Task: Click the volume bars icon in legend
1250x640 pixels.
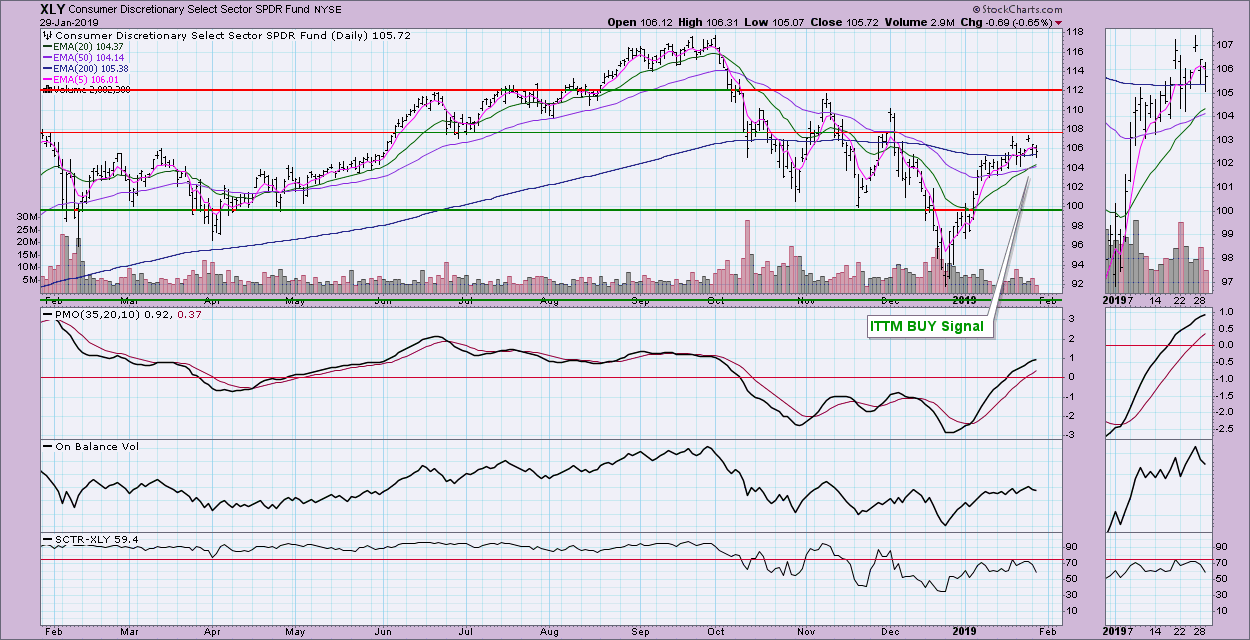Action: pyautogui.click(x=46, y=90)
